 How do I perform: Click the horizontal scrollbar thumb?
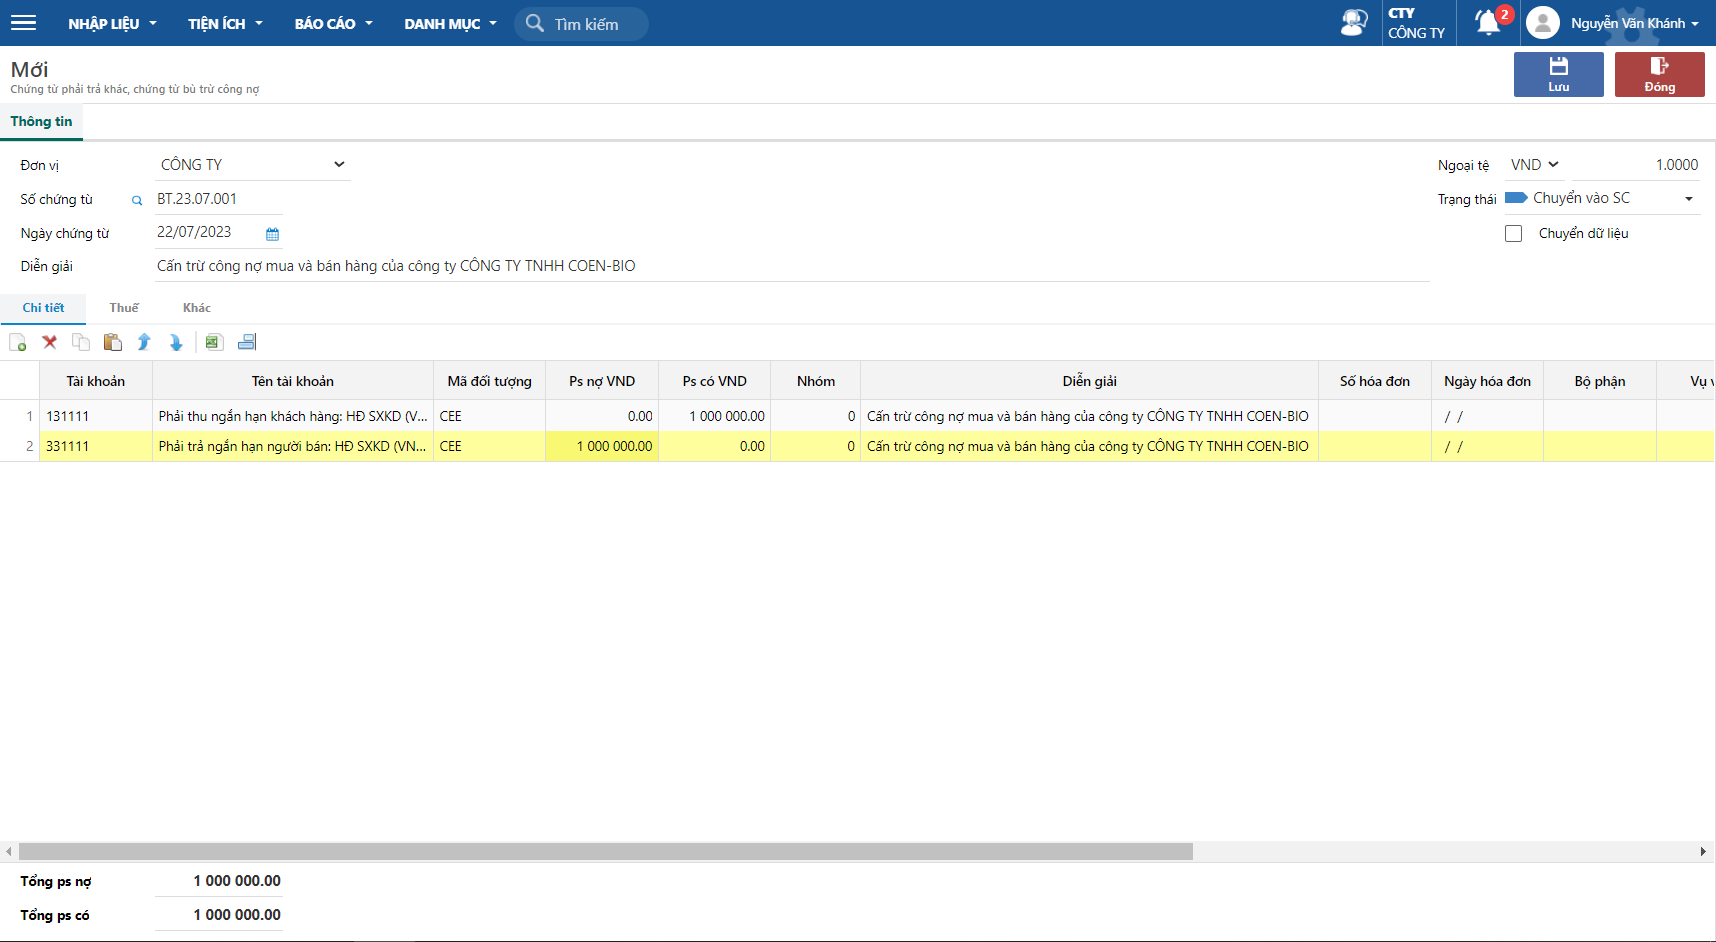click(605, 852)
